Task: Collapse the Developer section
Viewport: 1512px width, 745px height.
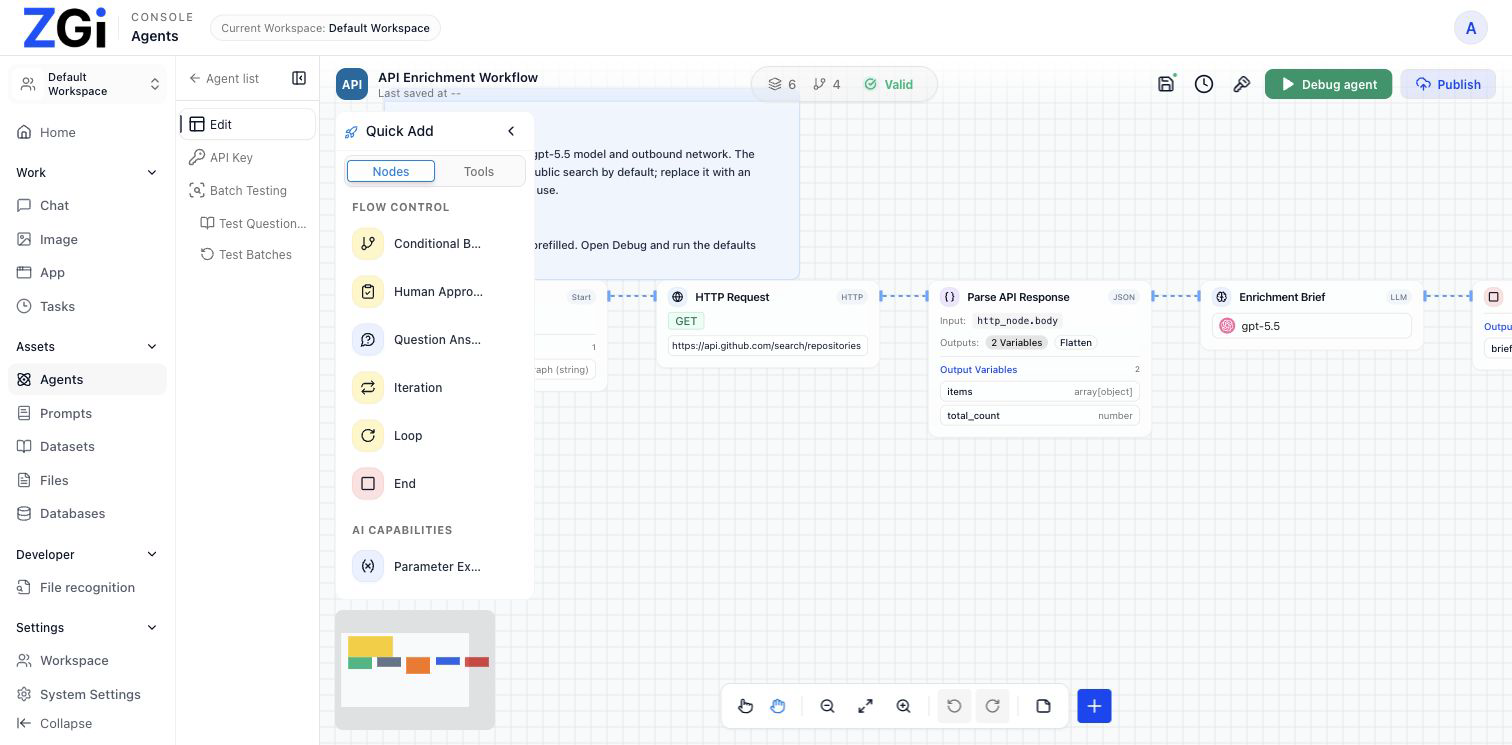Action: pos(152,555)
